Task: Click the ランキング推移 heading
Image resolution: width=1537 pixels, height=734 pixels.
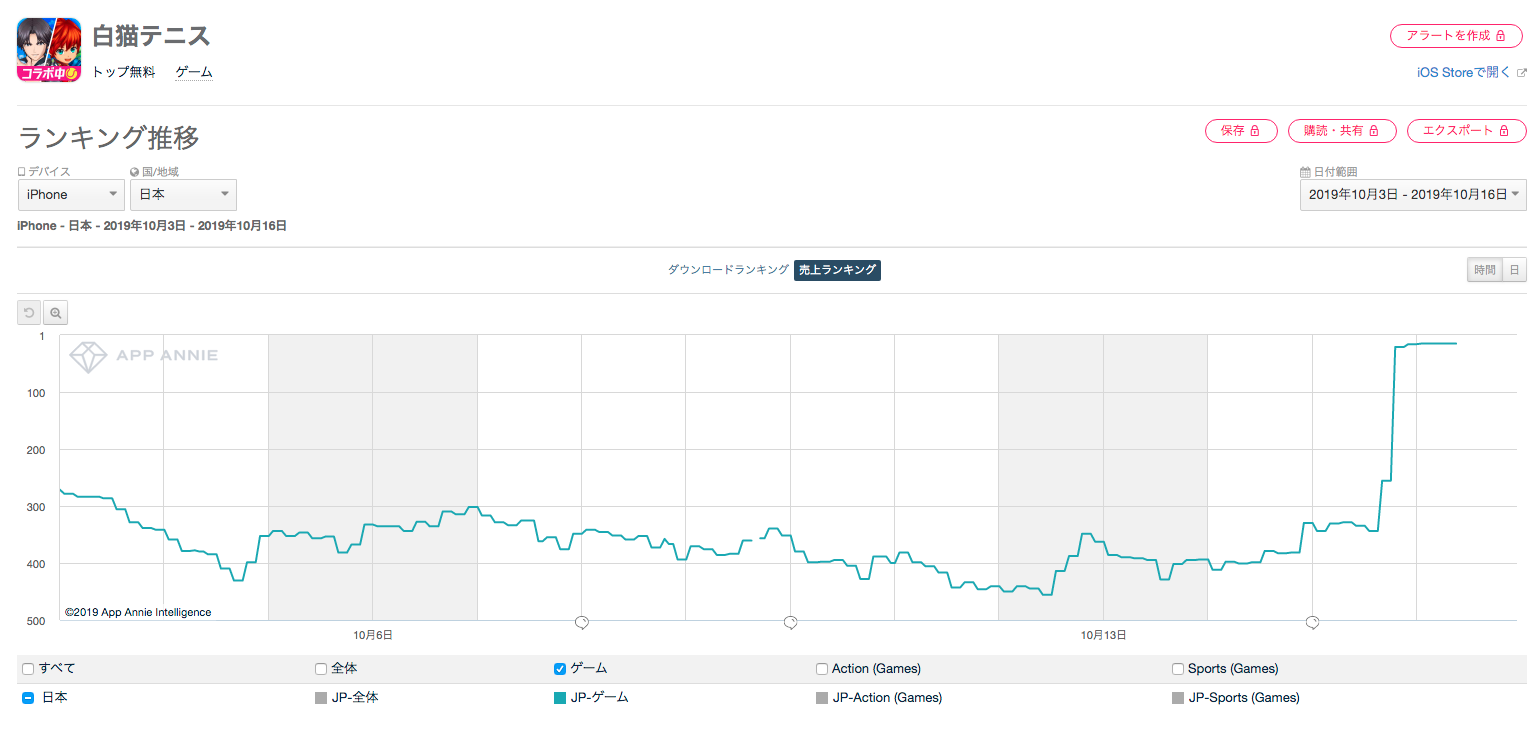Action: pos(109,137)
